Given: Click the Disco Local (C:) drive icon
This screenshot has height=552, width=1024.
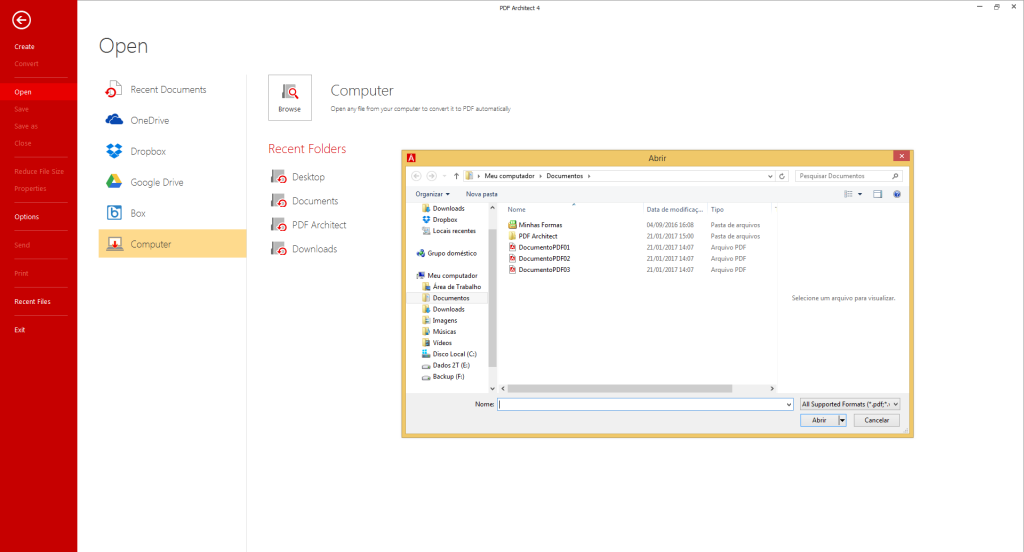Looking at the screenshot, I should (426, 354).
